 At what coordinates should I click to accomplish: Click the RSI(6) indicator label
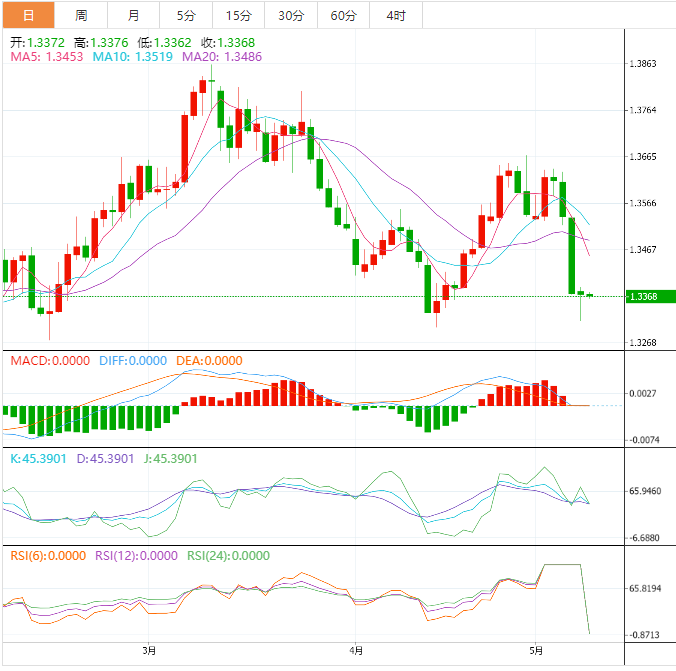47,556
